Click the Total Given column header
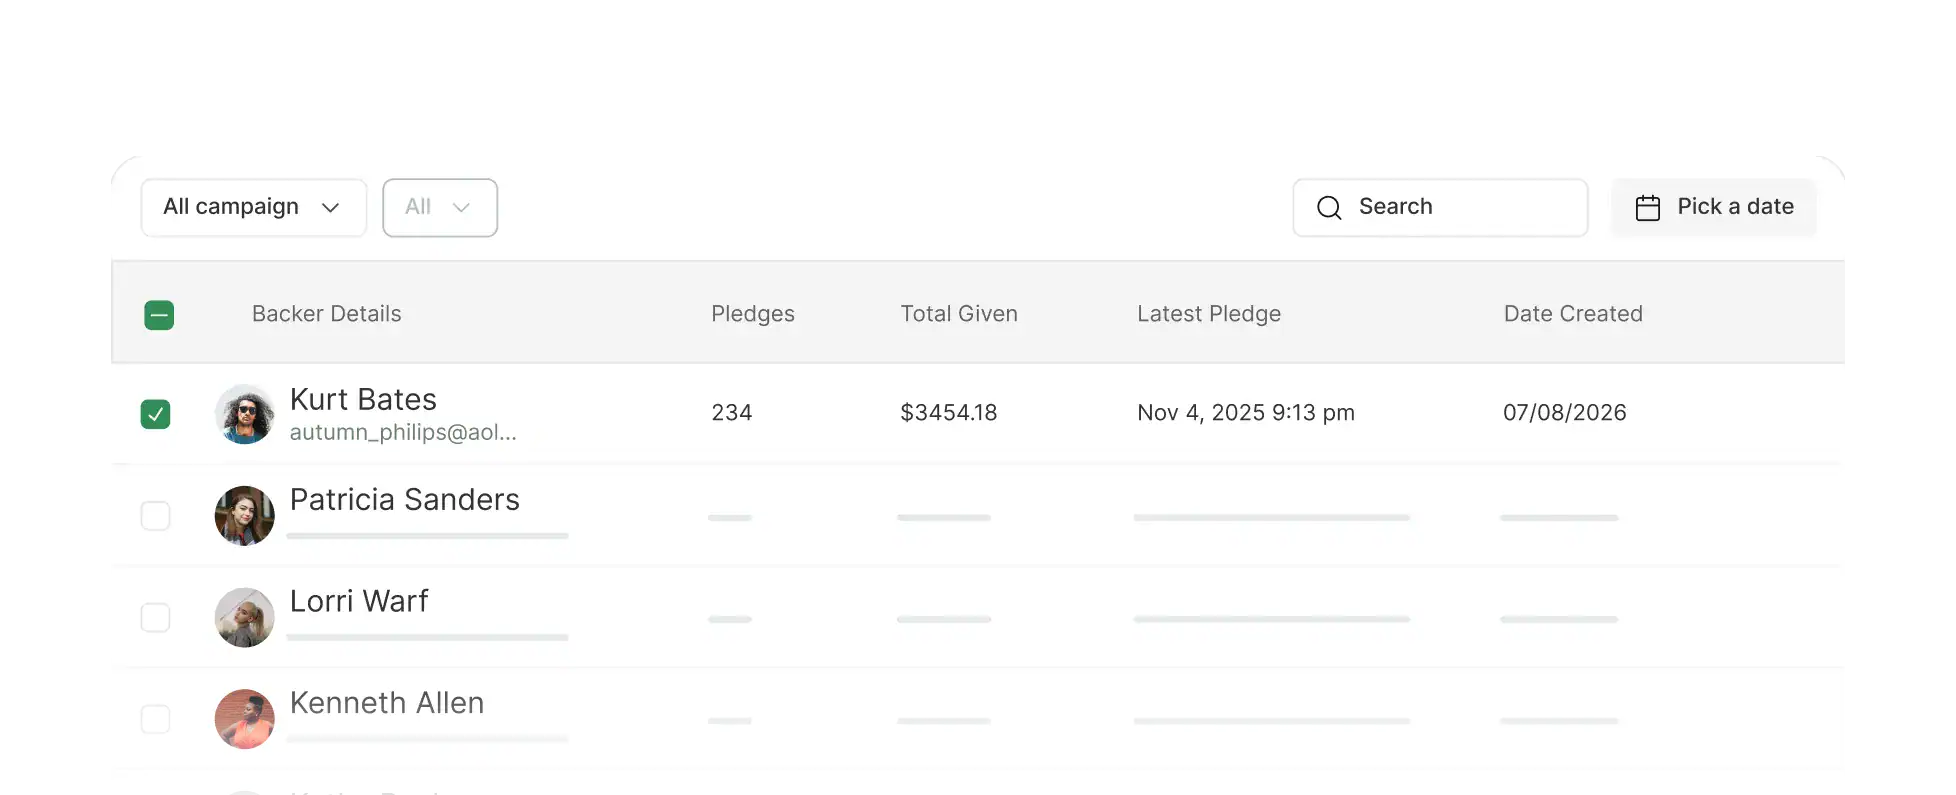Screen dimensions: 1956x795 pyautogui.click(x=958, y=314)
